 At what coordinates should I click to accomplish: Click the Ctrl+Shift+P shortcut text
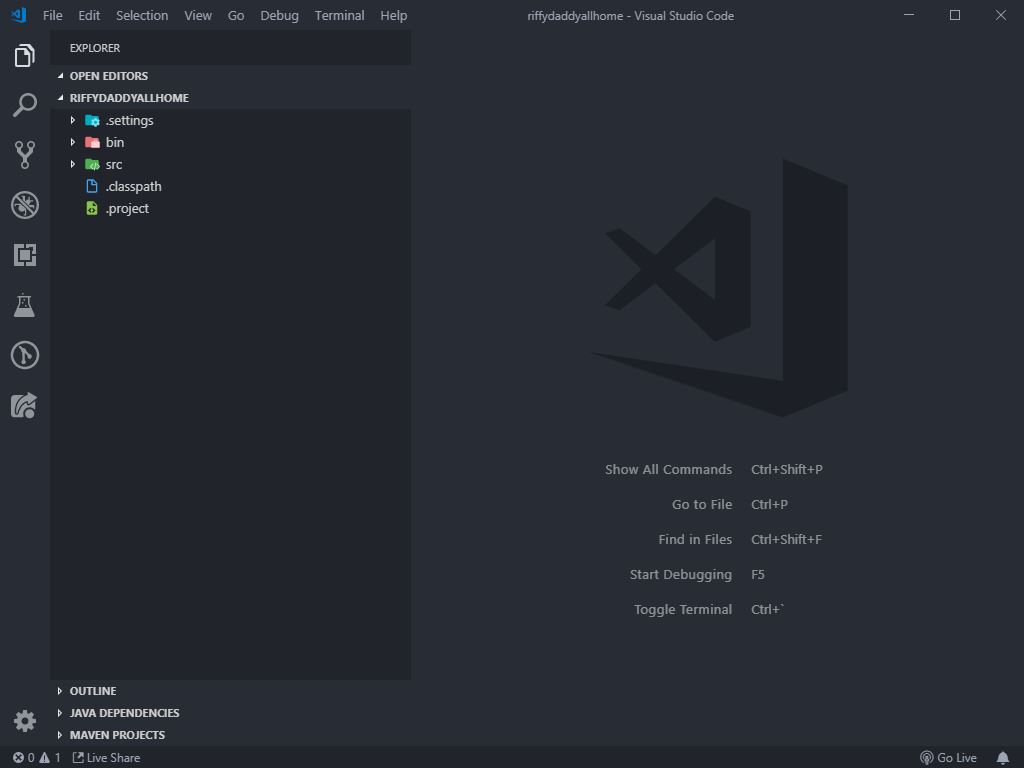tap(787, 470)
